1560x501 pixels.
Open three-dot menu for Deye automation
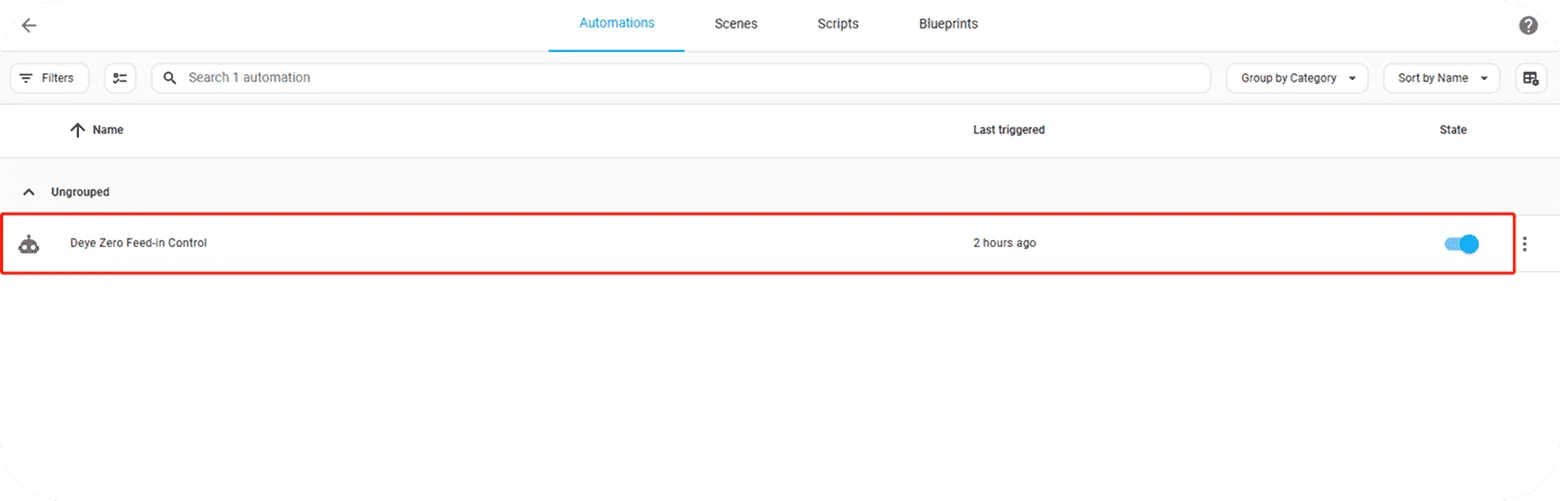click(1524, 243)
